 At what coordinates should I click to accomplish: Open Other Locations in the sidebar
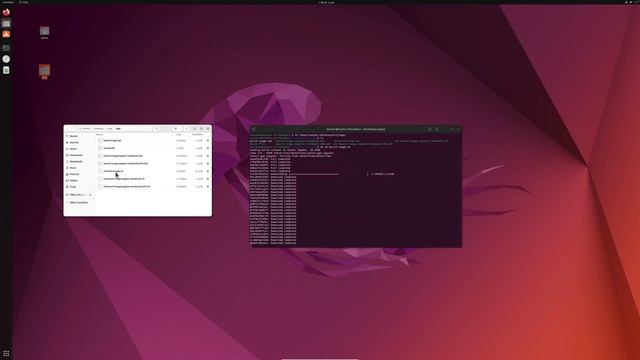78,202
